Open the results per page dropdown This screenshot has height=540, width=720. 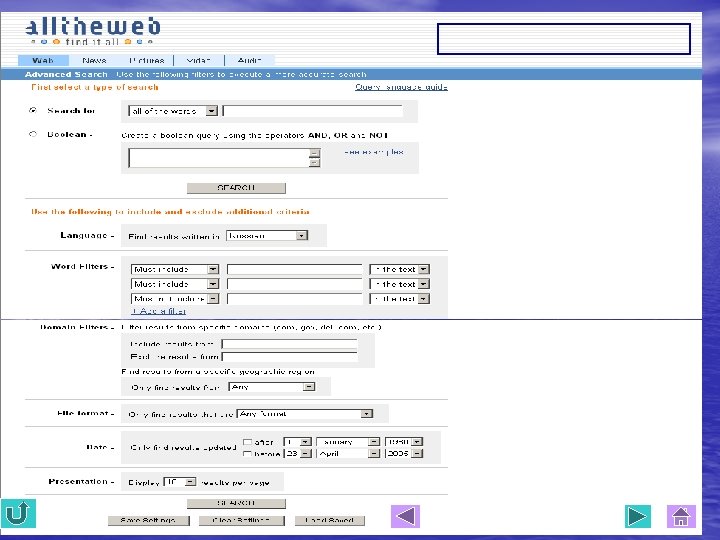click(x=180, y=482)
